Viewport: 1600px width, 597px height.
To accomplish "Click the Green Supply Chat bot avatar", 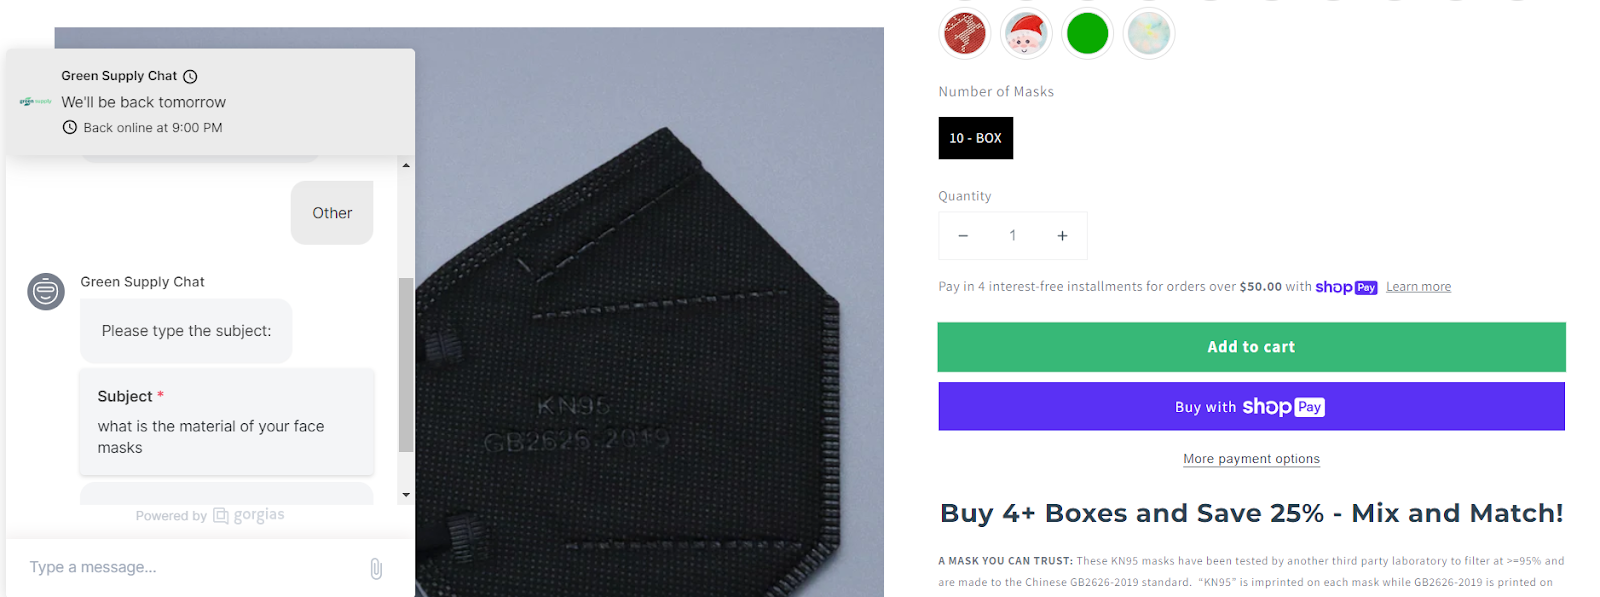I will click(x=46, y=292).
